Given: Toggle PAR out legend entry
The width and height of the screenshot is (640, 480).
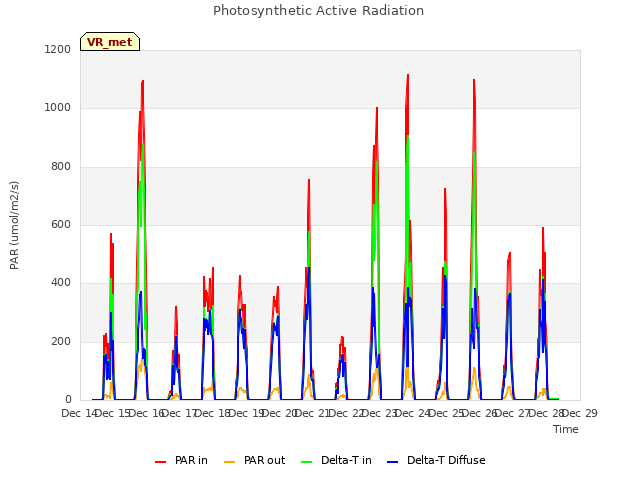Looking at the screenshot, I should click(x=255, y=460).
